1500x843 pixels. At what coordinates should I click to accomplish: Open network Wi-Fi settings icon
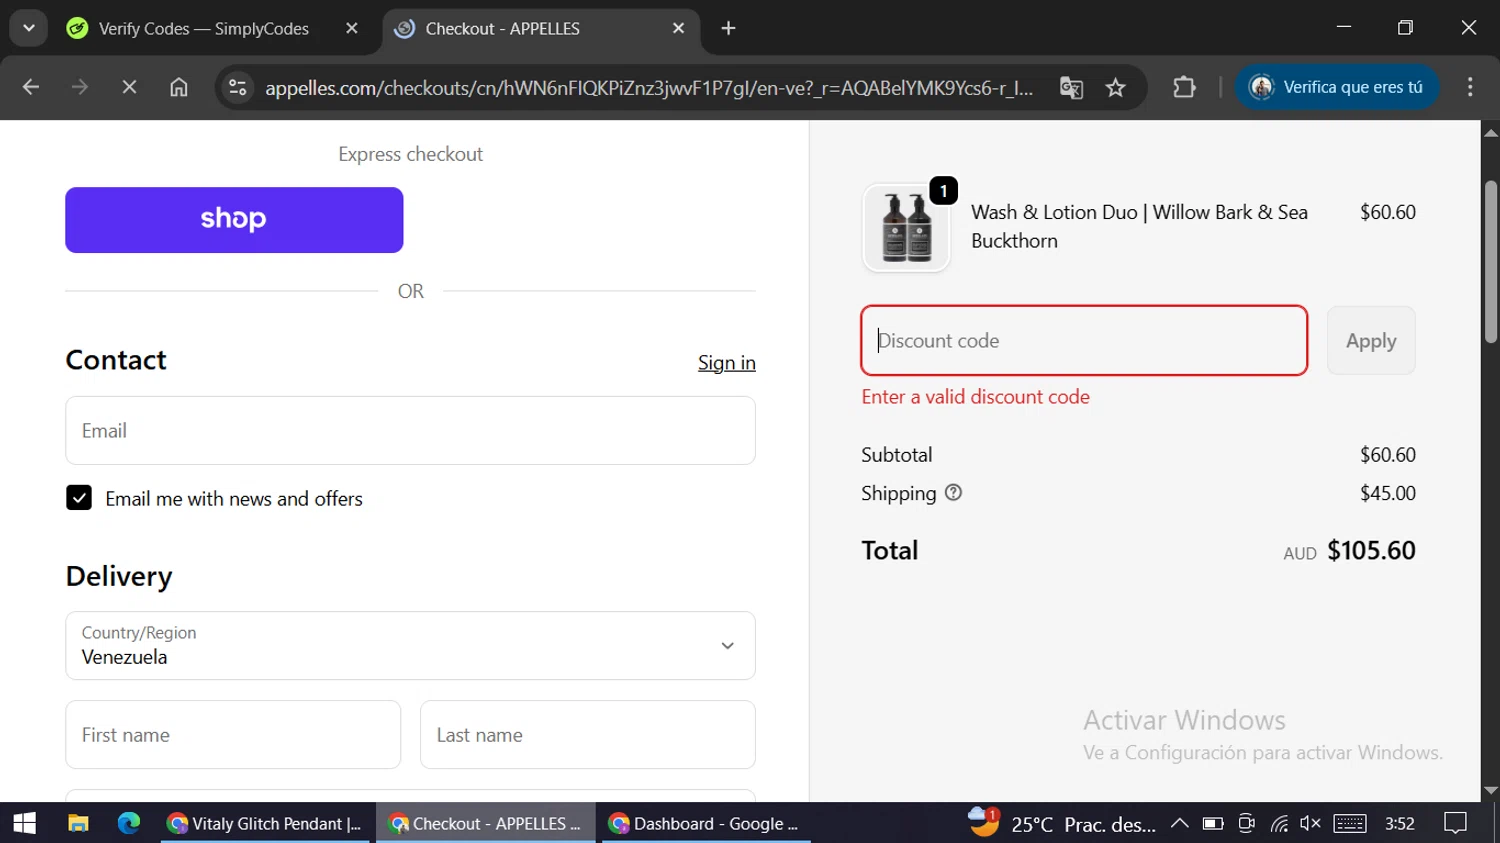[1279, 823]
